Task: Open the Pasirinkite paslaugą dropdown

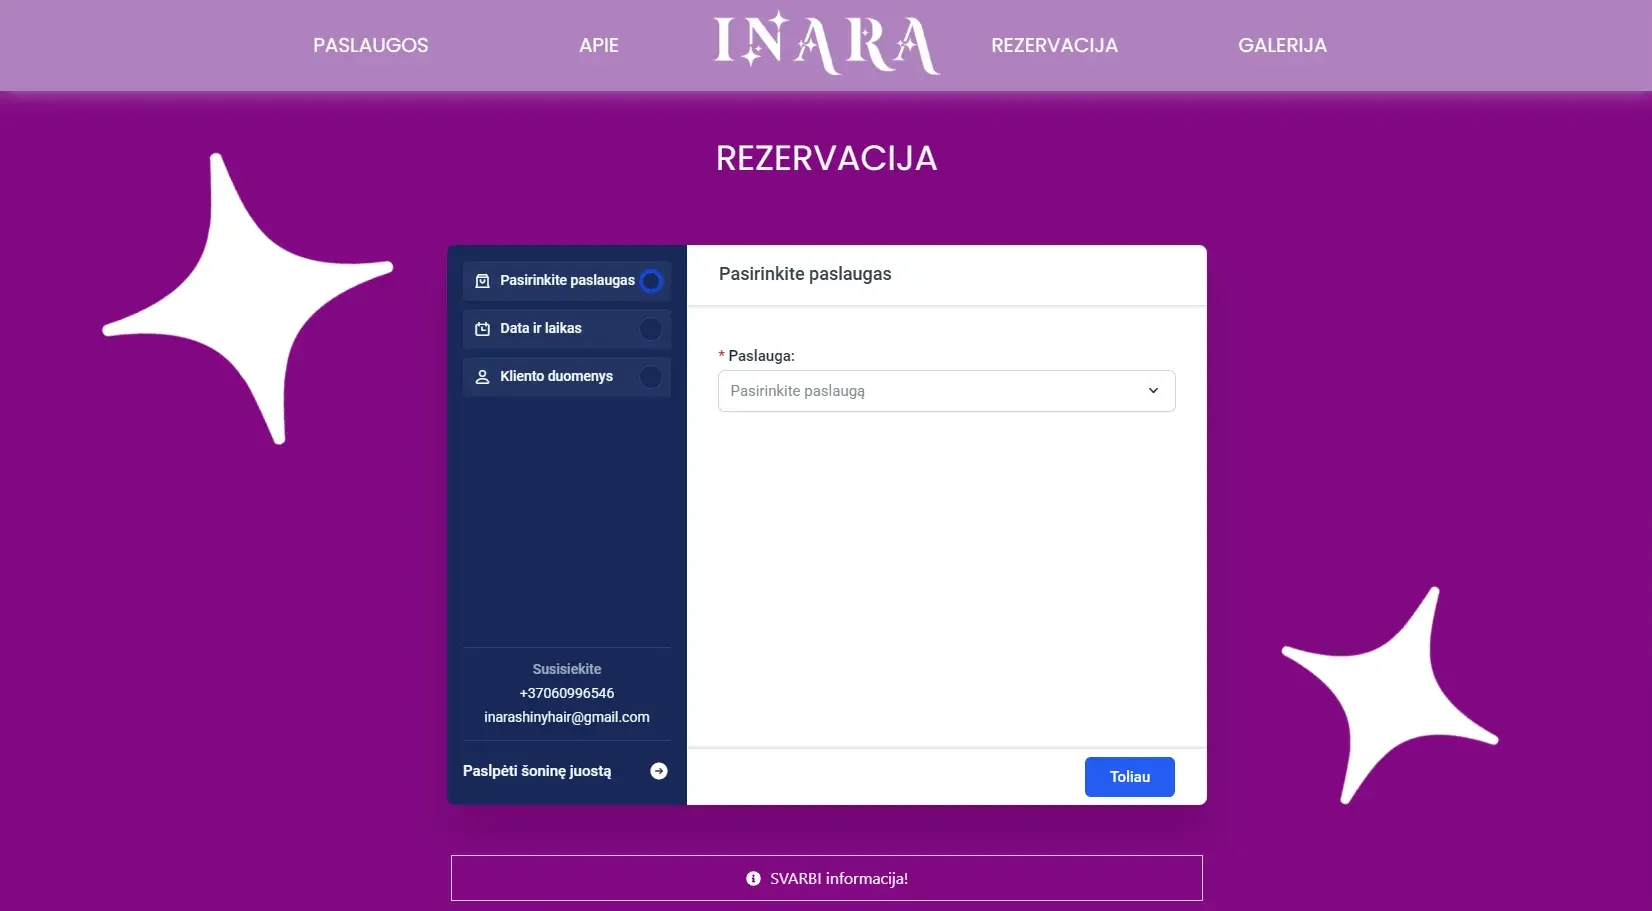Action: coord(930,391)
